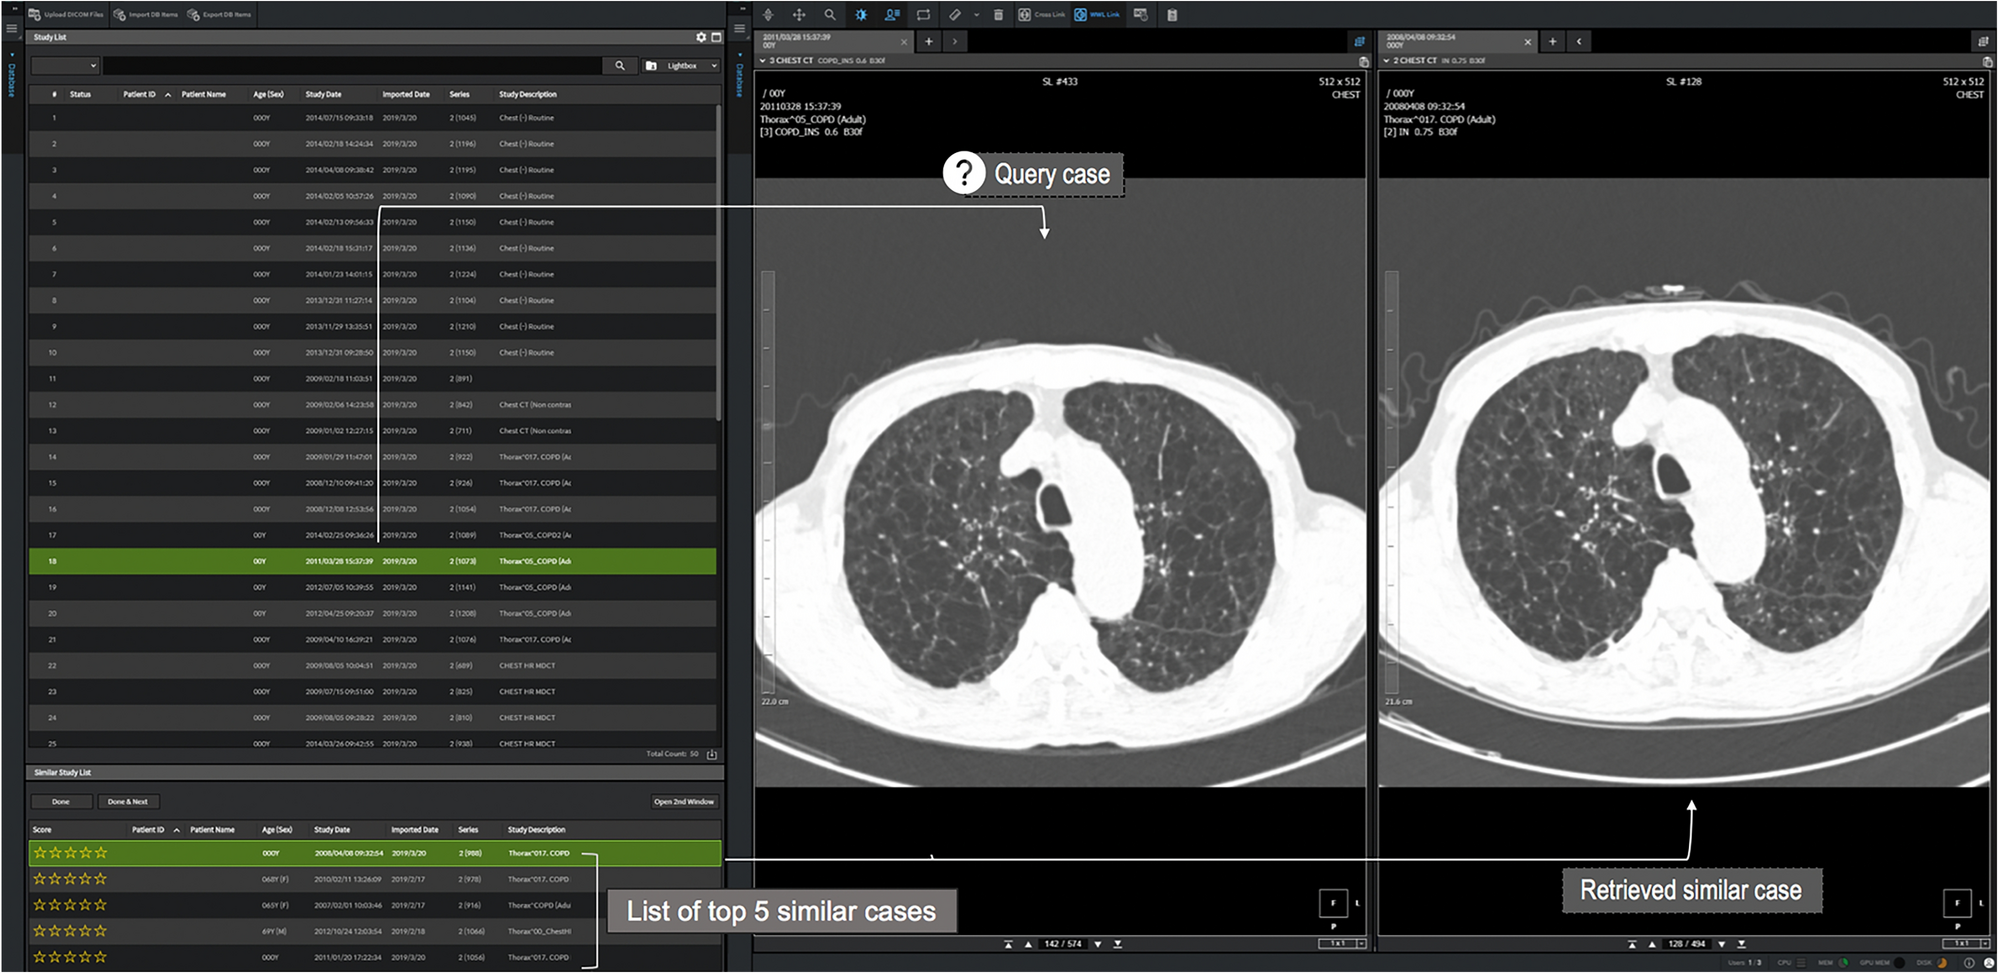Toggle Cross Link between viewers
Image resolution: width=1998 pixels, height=974 pixels.
[x=1041, y=15]
